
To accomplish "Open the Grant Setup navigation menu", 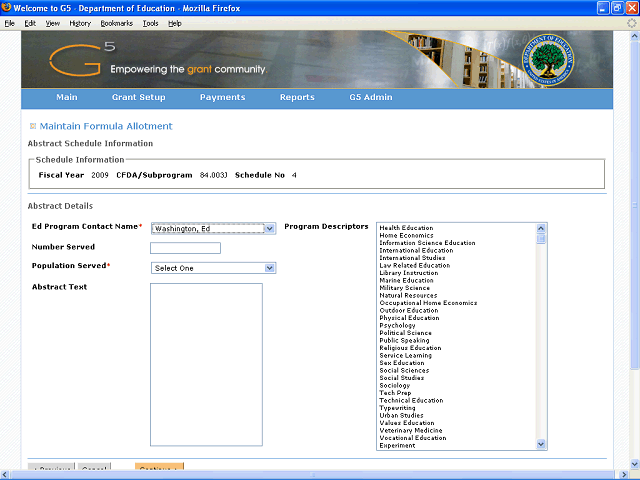I will click(x=138, y=98).
